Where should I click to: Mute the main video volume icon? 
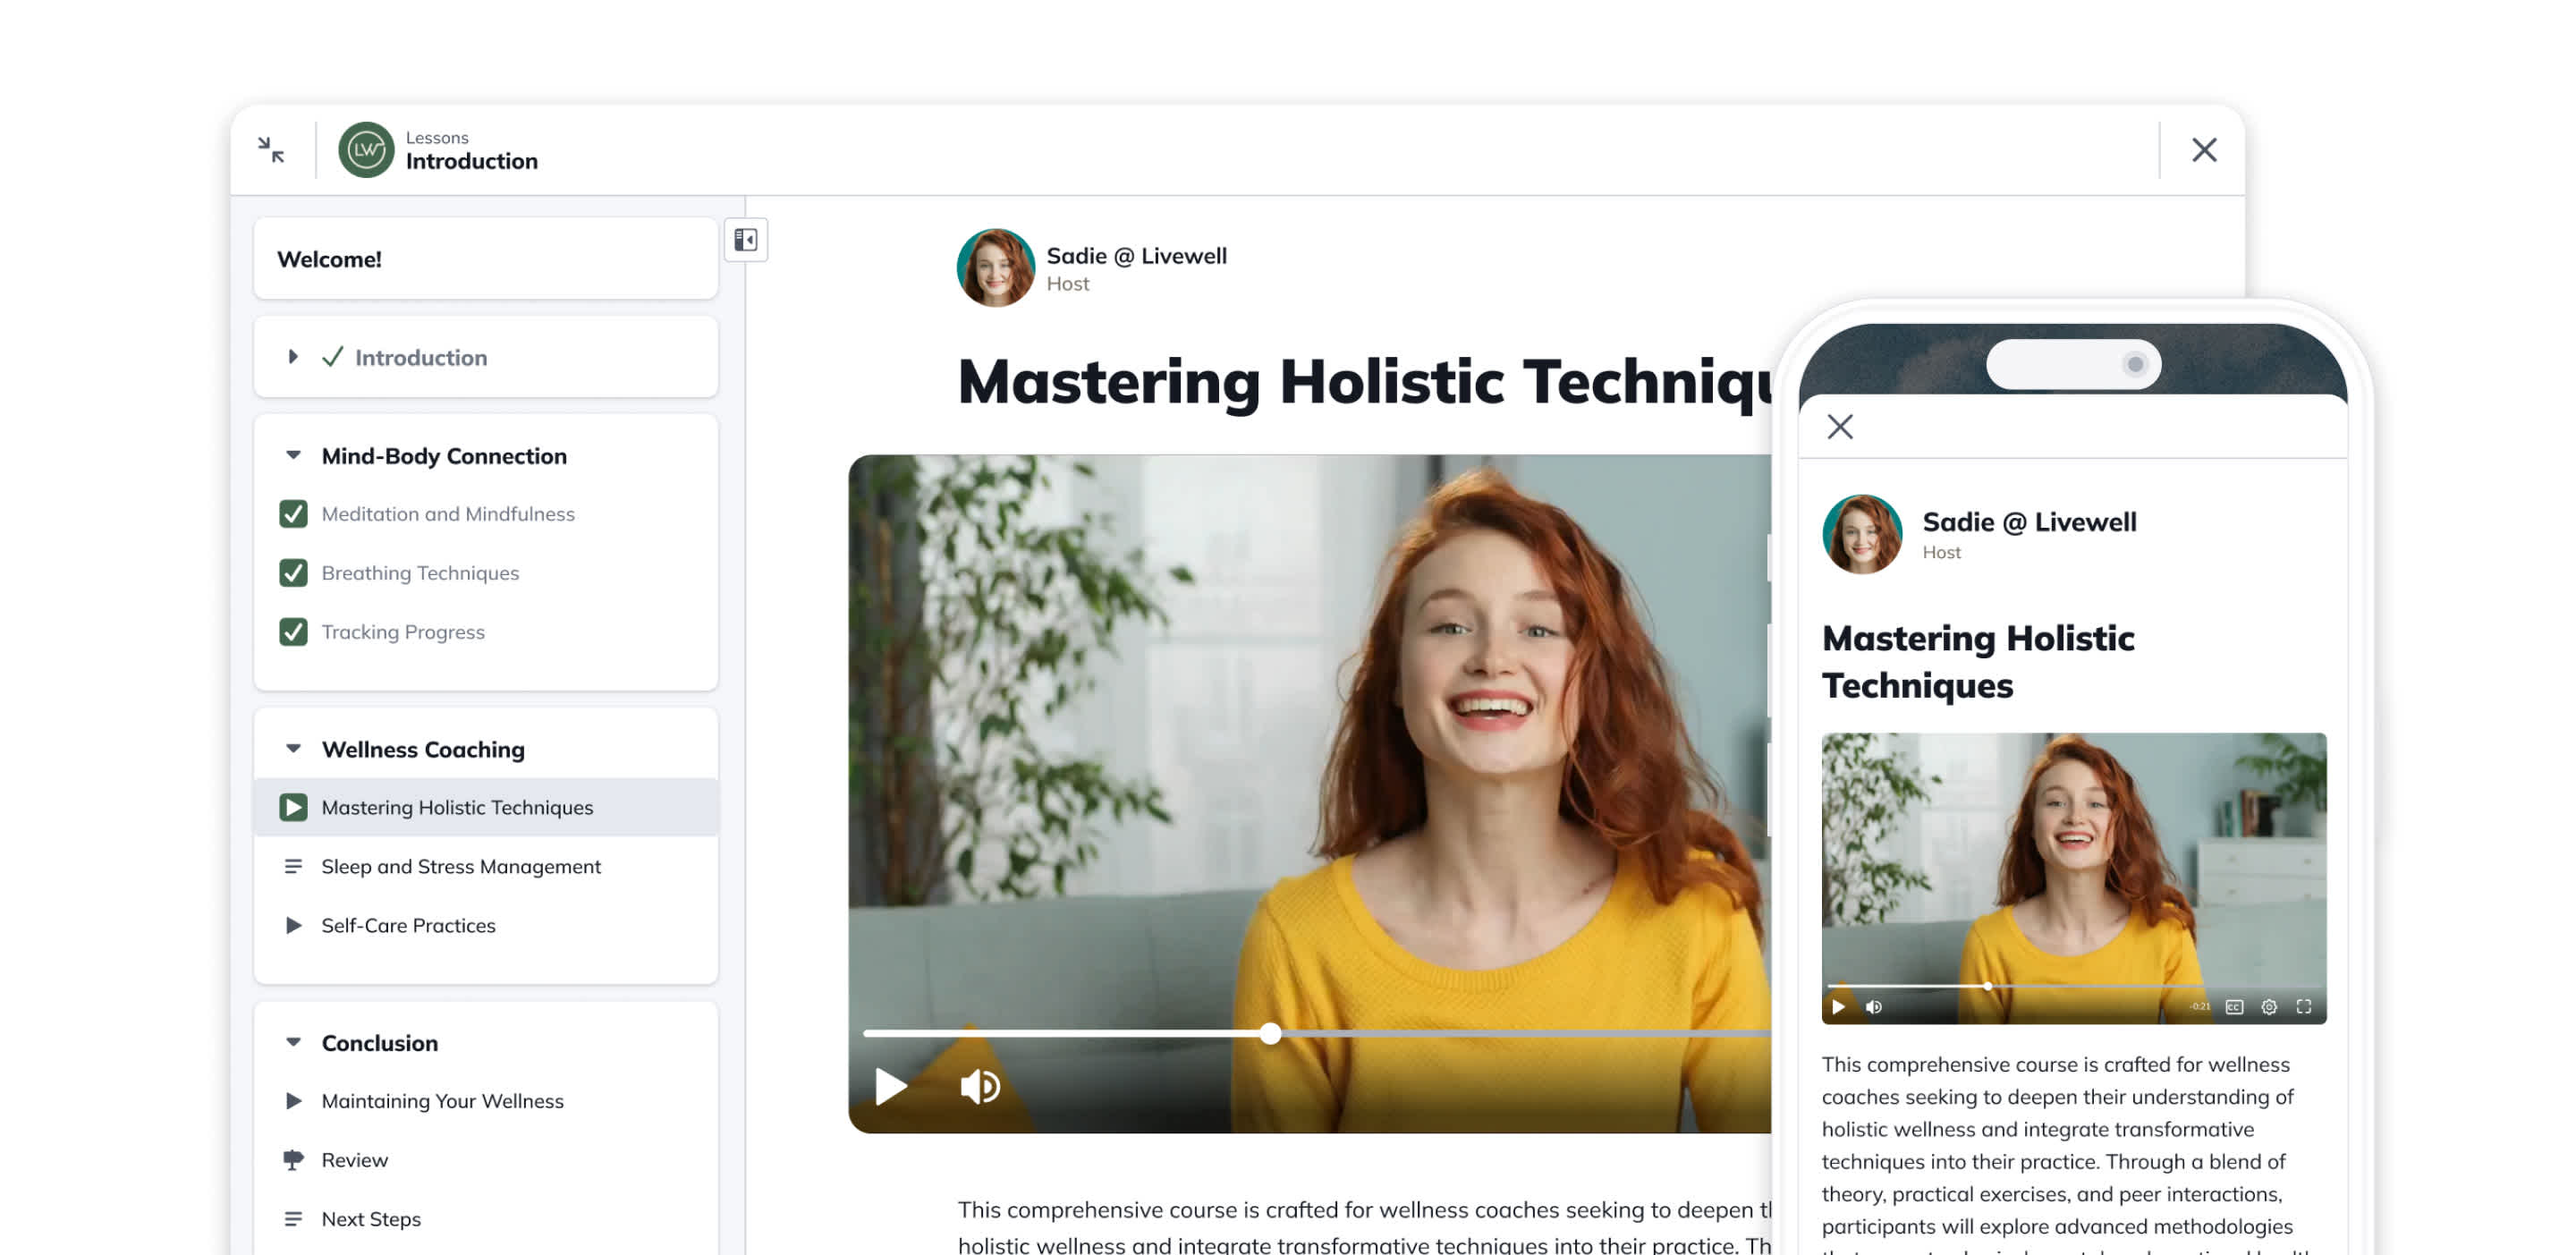coord(979,1086)
